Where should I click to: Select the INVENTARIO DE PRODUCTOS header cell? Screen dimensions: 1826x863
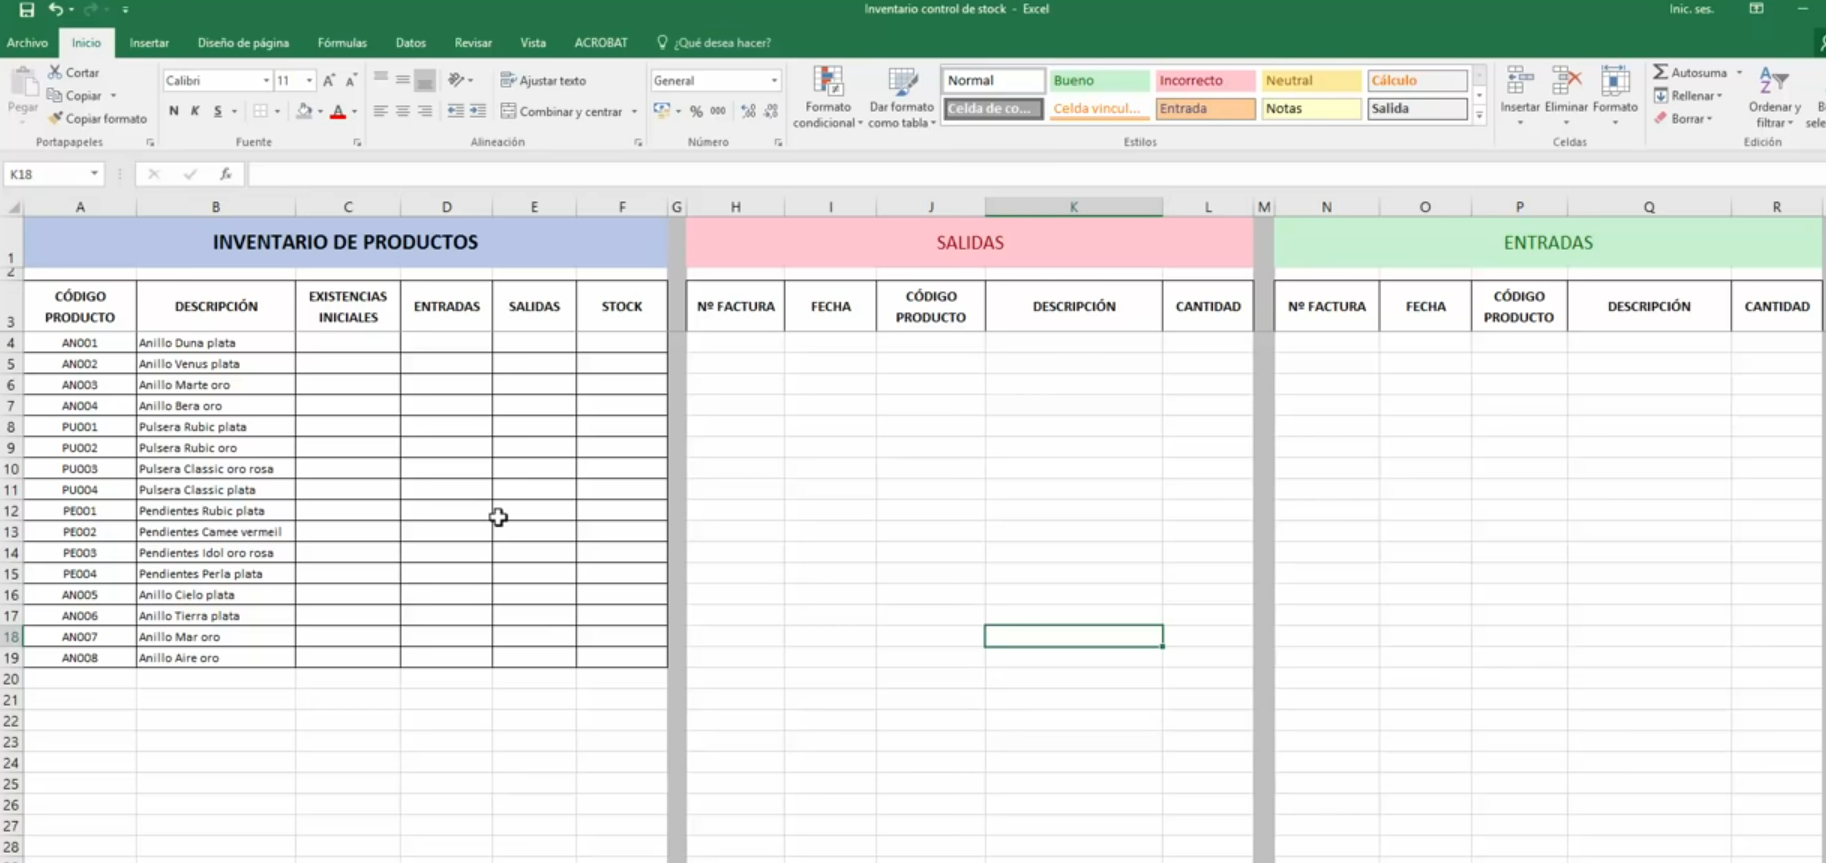click(x=345, y=242)
